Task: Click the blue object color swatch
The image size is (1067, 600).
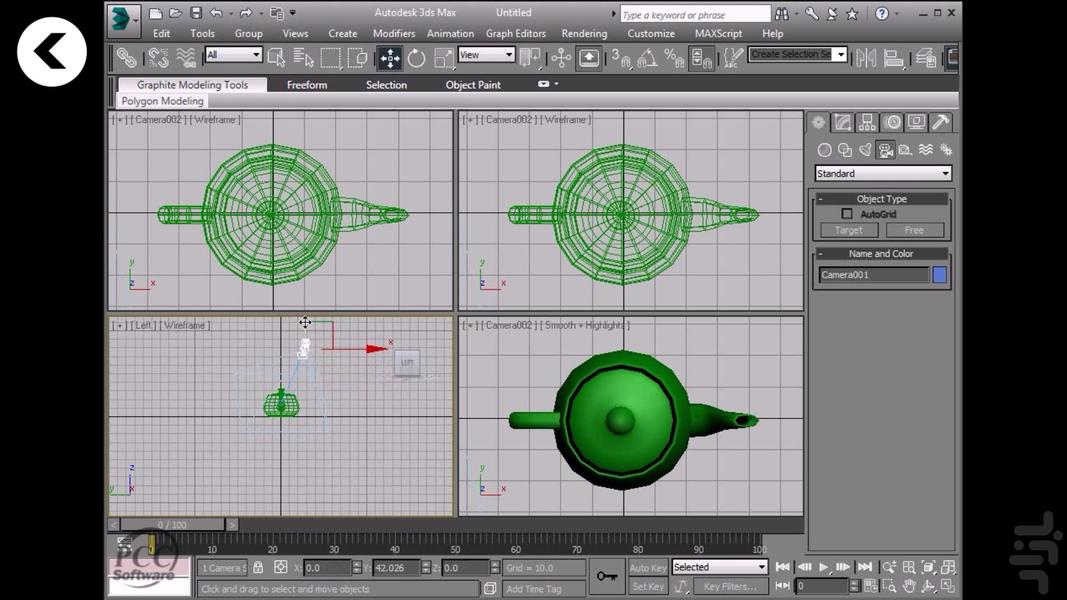Action: coord(940,275)
